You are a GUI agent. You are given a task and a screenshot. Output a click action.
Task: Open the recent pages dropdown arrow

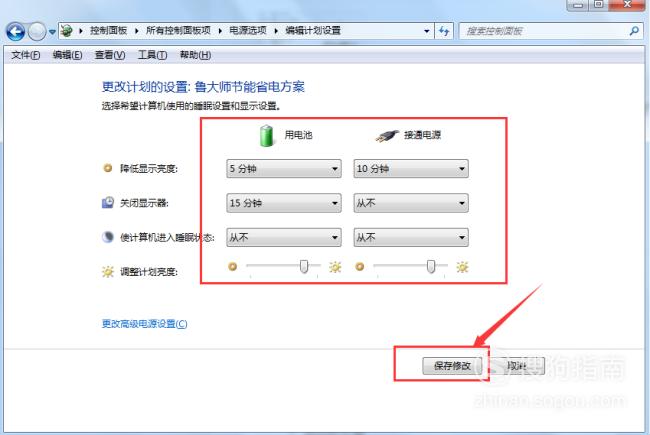click(x=52, y=32)
